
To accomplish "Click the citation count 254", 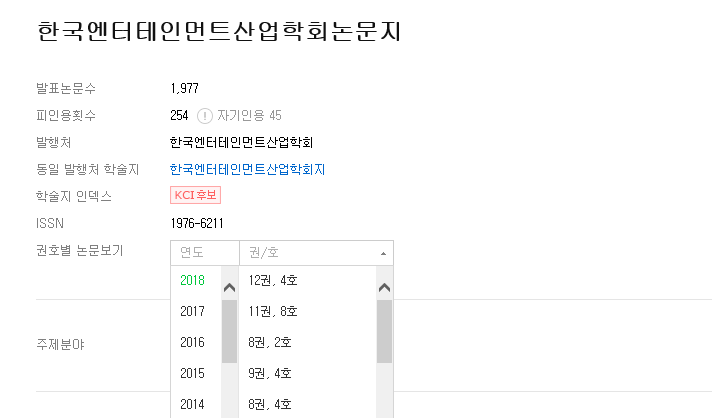I will [x=180, y=115].
